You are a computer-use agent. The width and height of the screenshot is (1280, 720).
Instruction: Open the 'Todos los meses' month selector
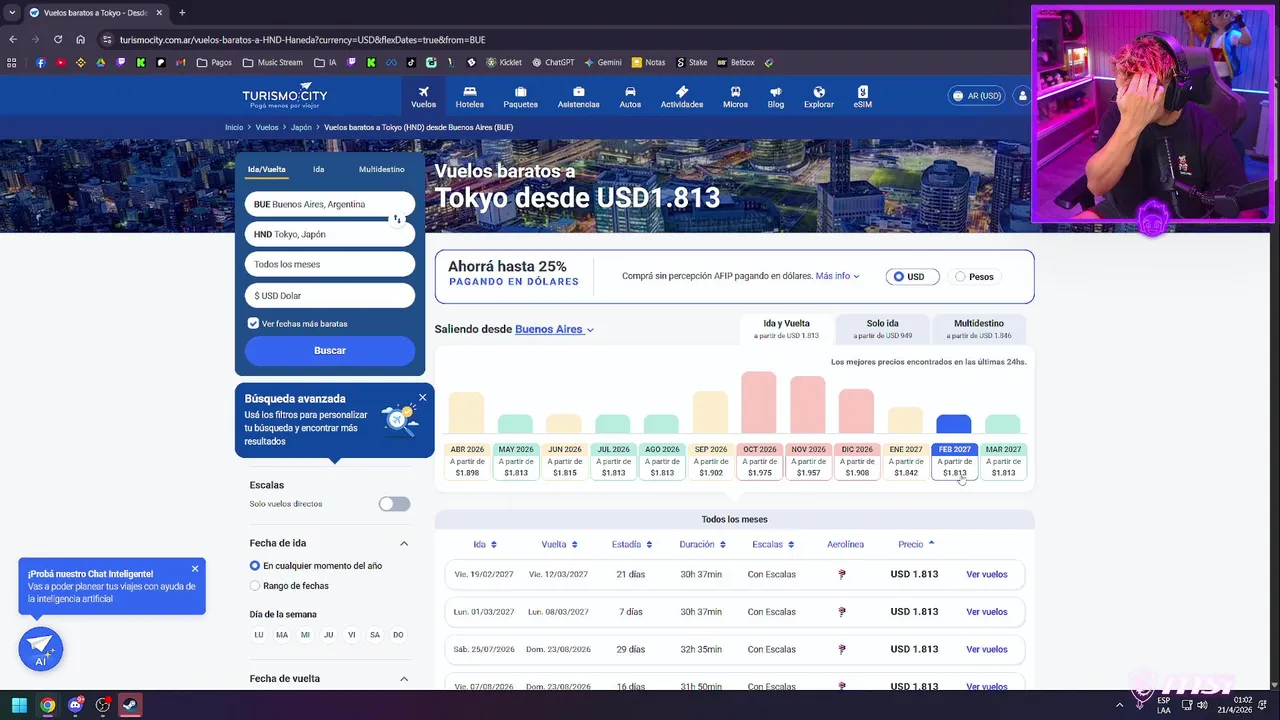coord(330,264)
